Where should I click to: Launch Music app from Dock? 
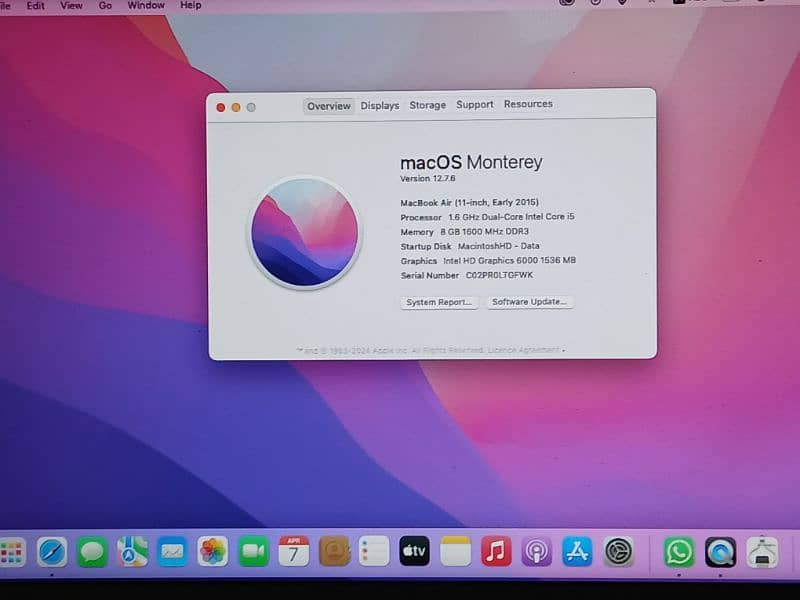(496, 551)
